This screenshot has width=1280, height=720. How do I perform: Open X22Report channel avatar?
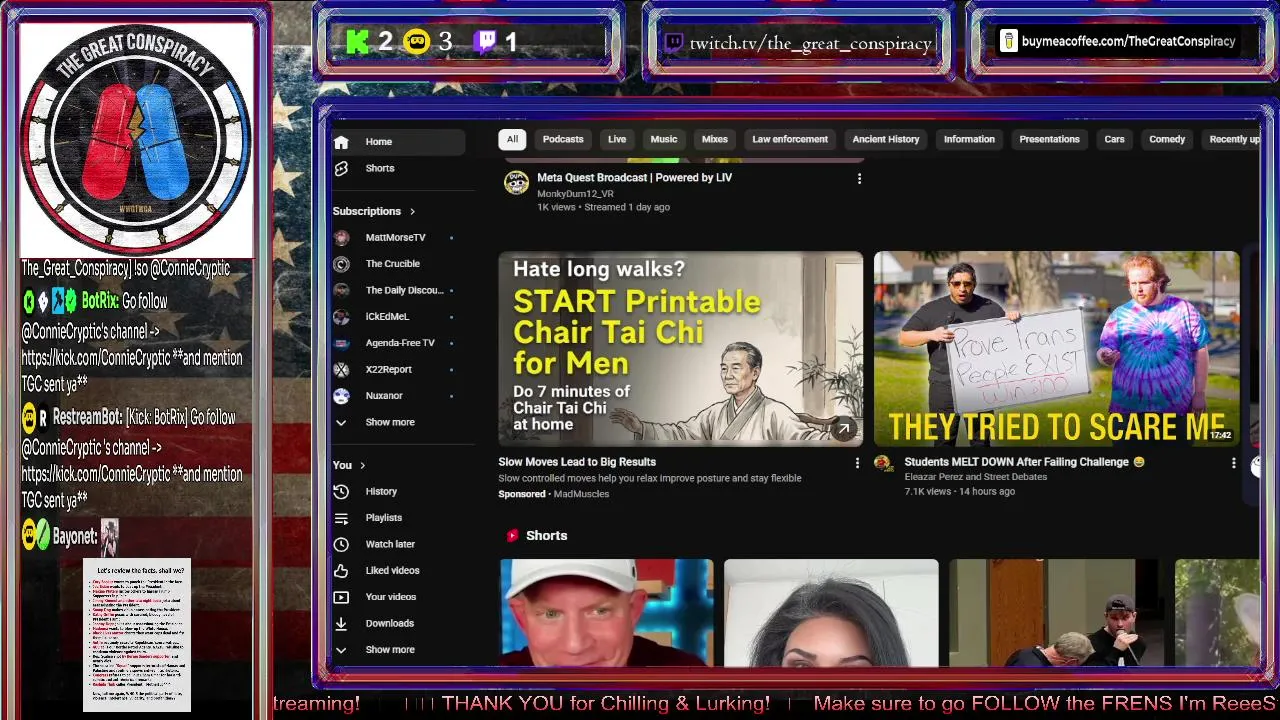pos(341,369)
